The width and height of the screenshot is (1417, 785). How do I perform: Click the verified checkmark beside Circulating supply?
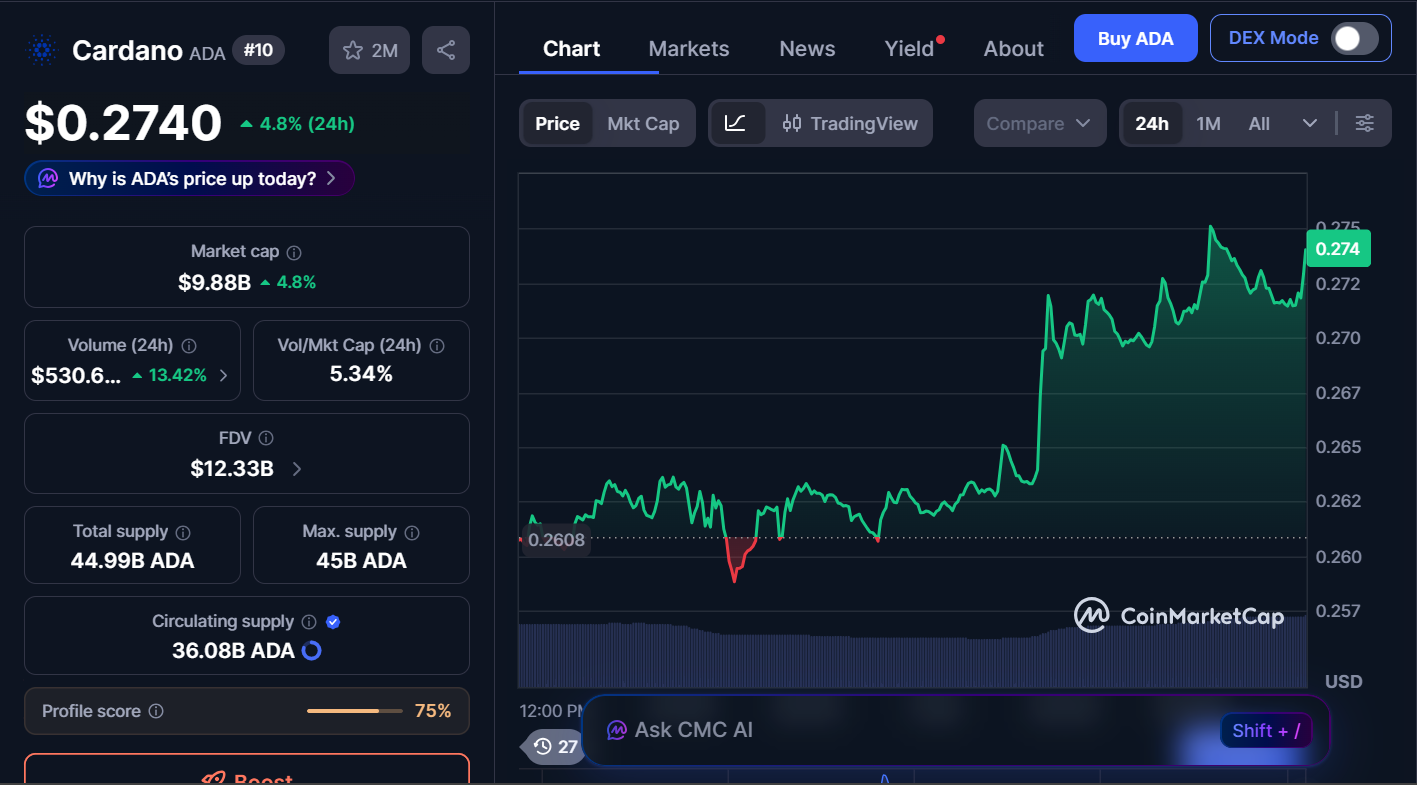[x=333, y=621]
